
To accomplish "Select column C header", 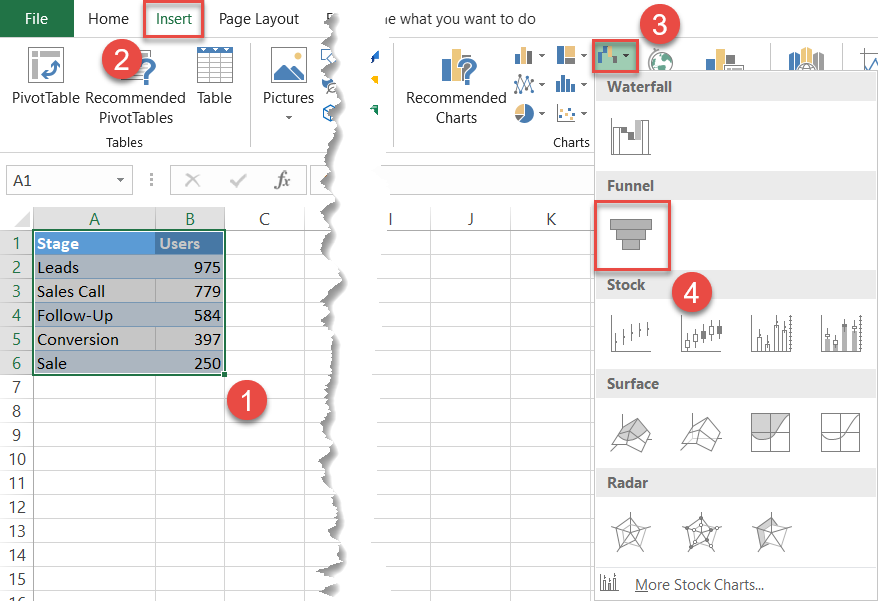I will coord(264,218).
